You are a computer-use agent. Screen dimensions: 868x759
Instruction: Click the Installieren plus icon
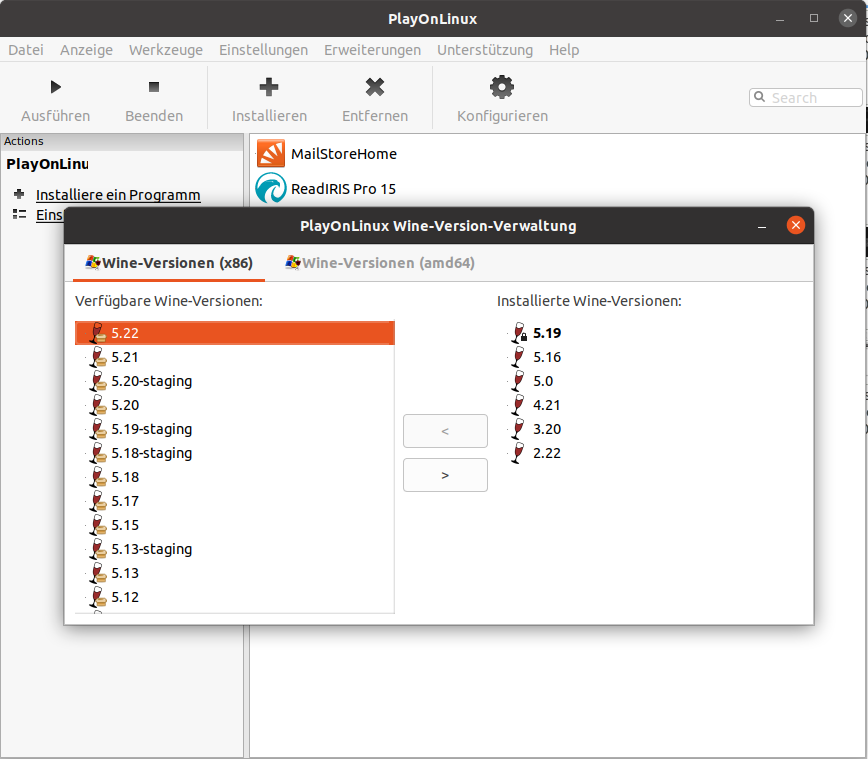269,88
